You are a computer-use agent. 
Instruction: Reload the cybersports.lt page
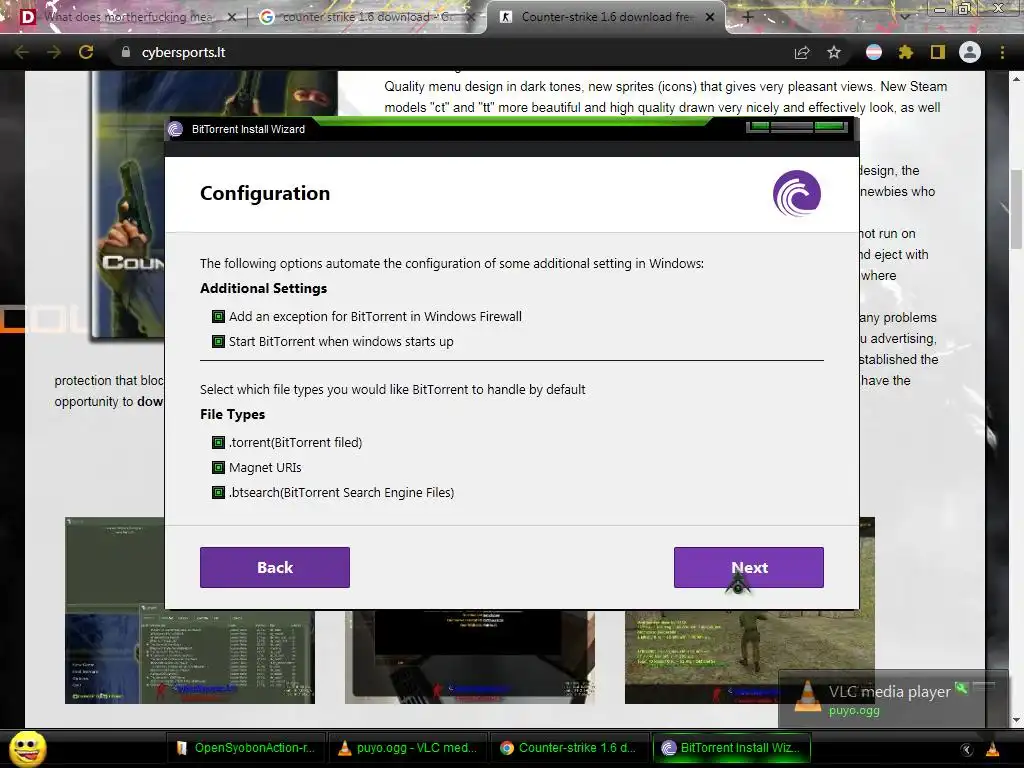point(86,52)
